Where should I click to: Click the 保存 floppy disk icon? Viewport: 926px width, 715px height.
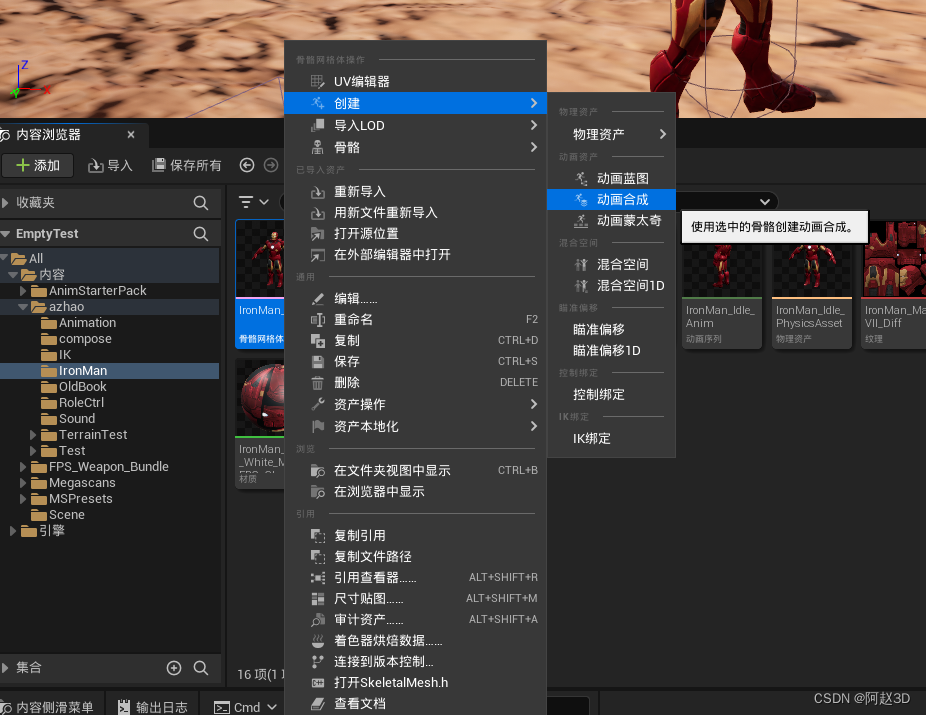318,361
